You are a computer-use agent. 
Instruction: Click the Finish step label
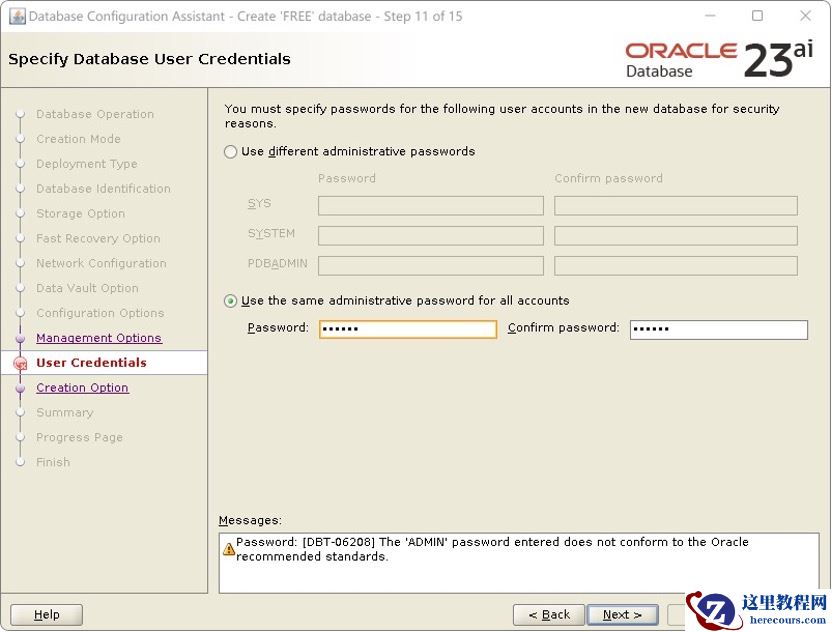pyautogui.click(x=53, y=462)
